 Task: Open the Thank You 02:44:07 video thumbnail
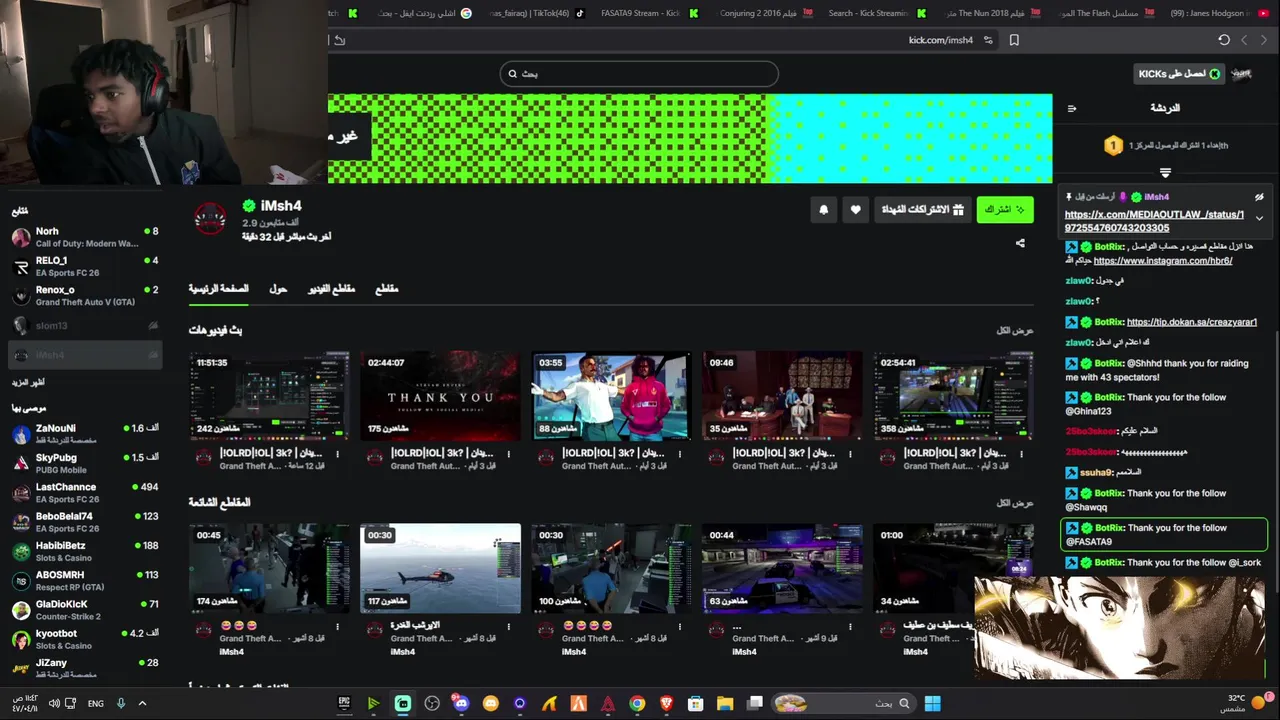440,396
